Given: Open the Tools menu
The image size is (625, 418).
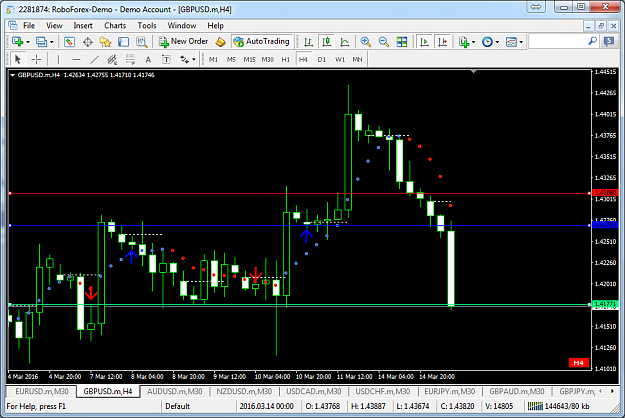Looking at the screenshot, I should [147, 26].
